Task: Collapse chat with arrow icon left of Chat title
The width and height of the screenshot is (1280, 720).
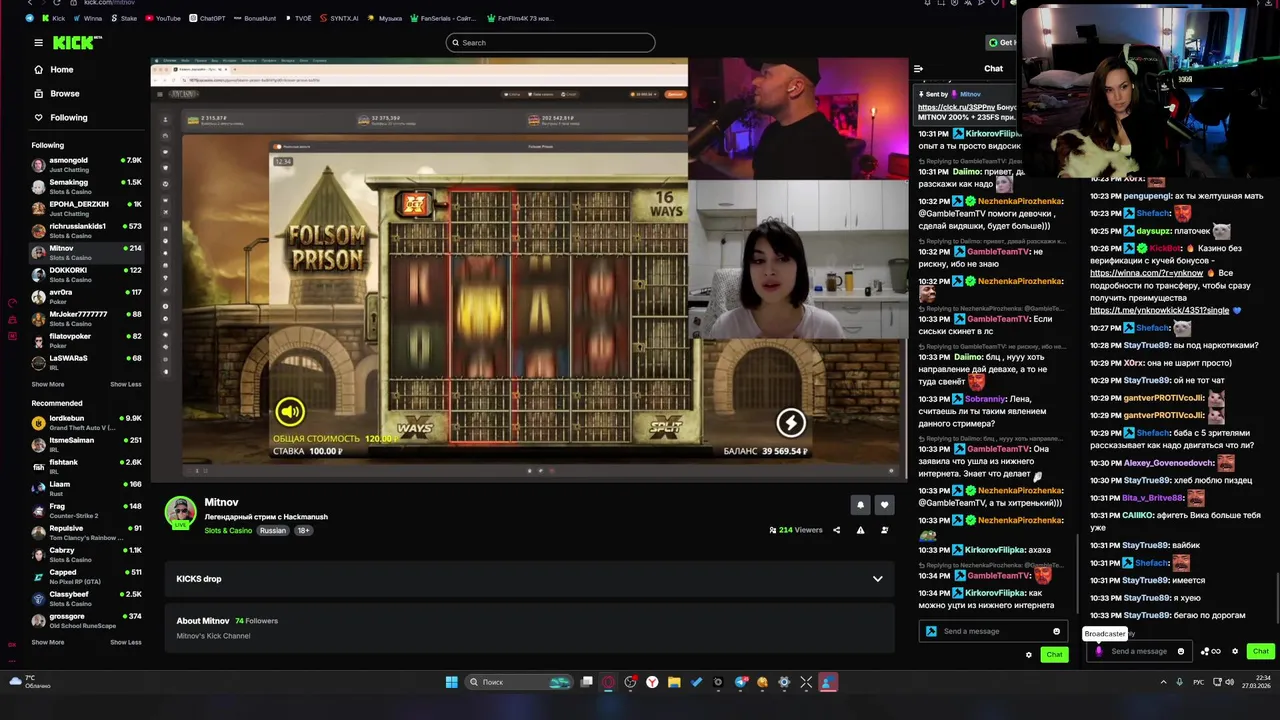Action: point(918,69)
